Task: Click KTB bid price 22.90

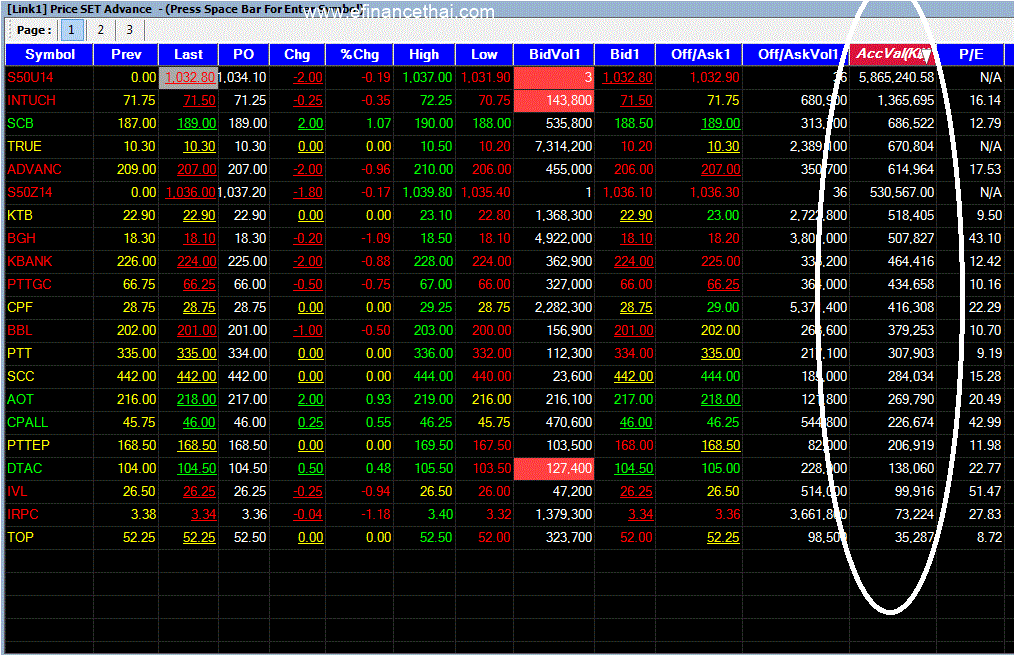Action: 636,215
